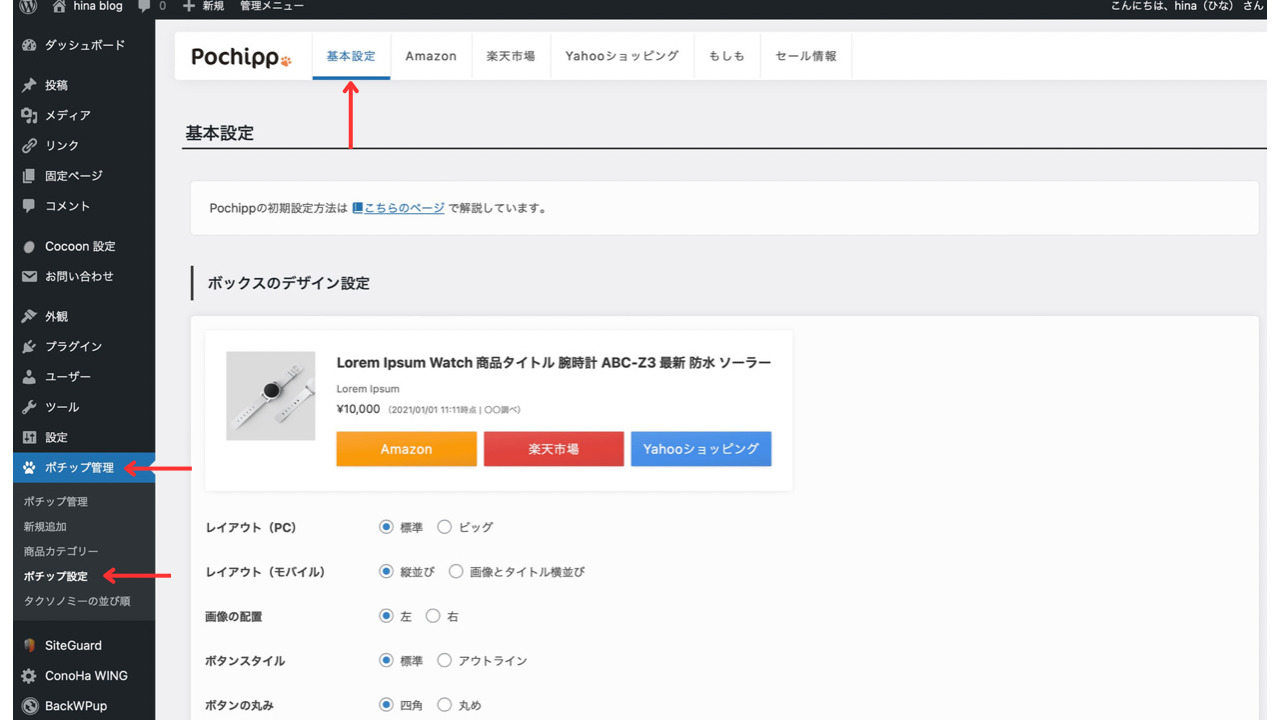Viewport: 1280px width, 720px height.
Task: Click the Pochipp logo
Action: click(x=241, y=57)
